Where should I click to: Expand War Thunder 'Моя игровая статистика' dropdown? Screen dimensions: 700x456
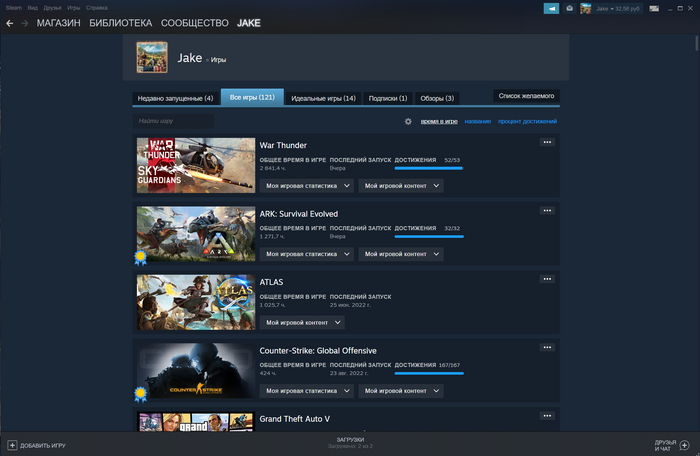308,186
